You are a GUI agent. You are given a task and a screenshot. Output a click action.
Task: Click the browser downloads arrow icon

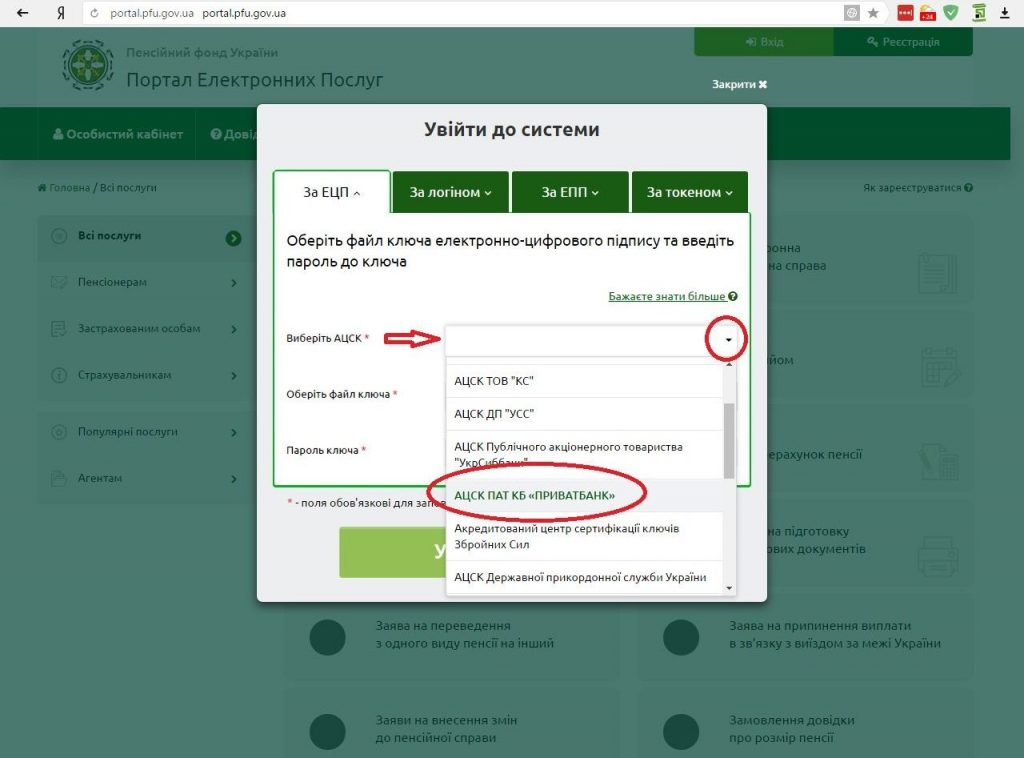pyautogui.click(x=1006, y=13)
